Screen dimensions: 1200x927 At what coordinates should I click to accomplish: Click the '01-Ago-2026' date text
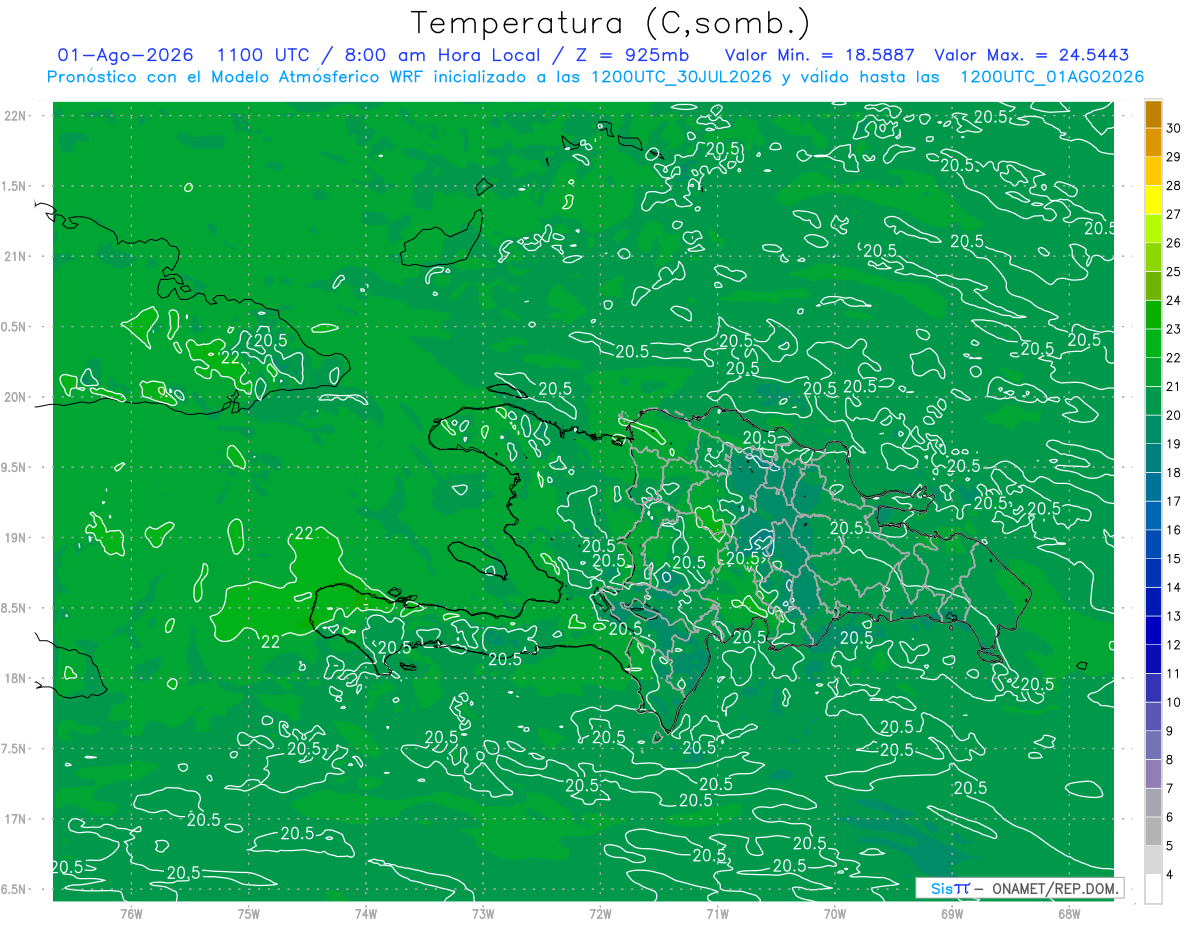pos(125,55)
